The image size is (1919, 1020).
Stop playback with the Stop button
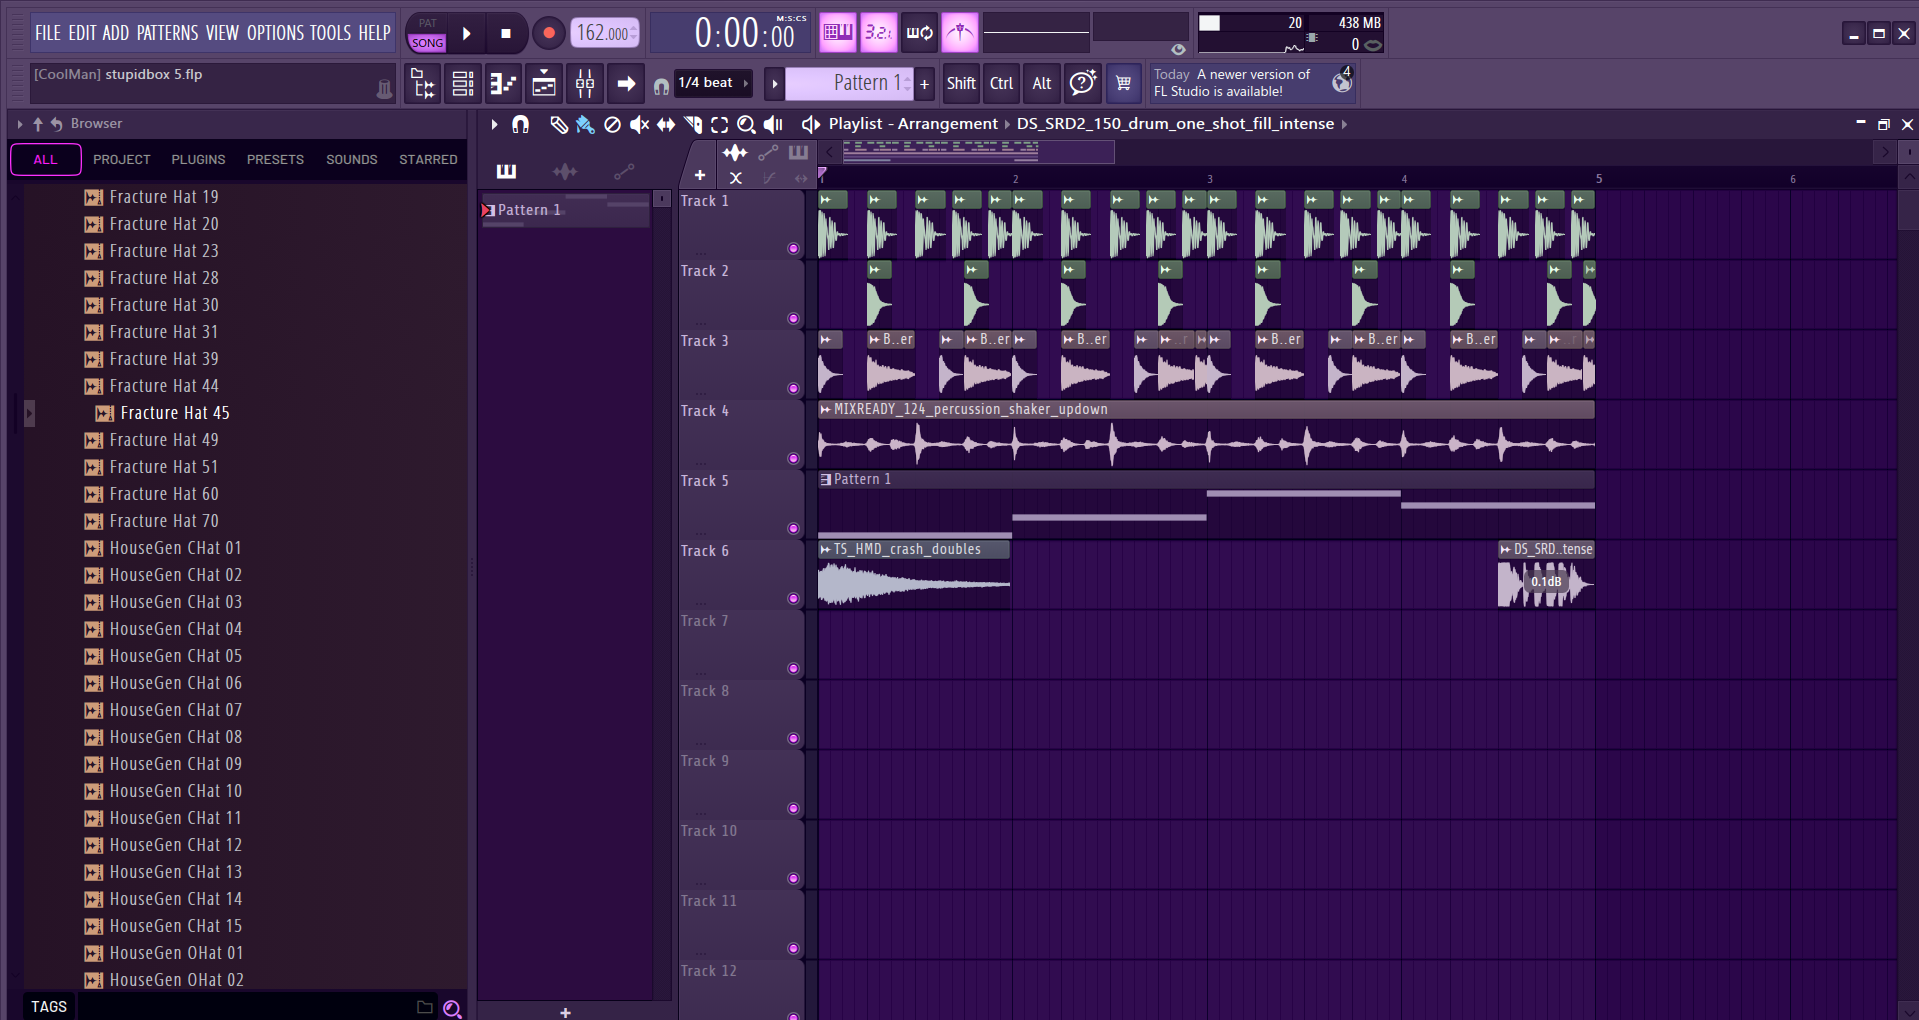point(506,33)
